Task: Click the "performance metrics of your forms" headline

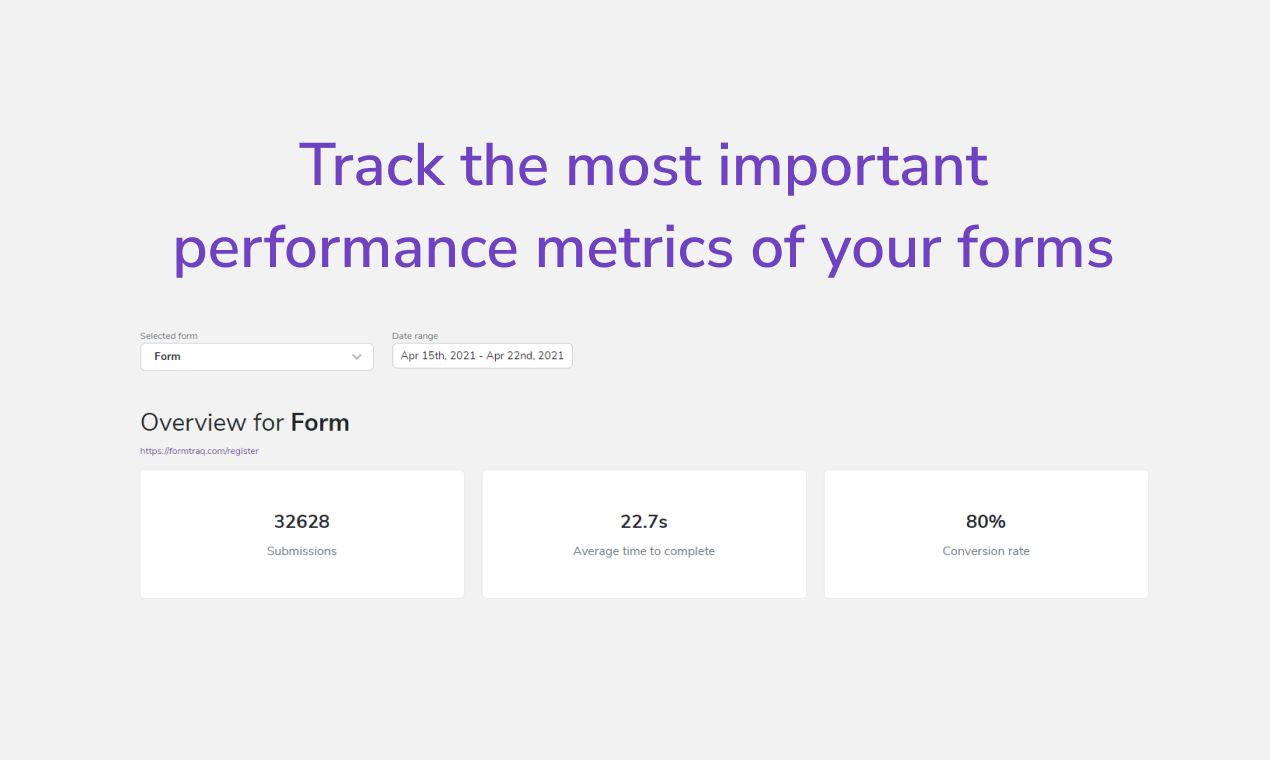Action: point(644,248)
